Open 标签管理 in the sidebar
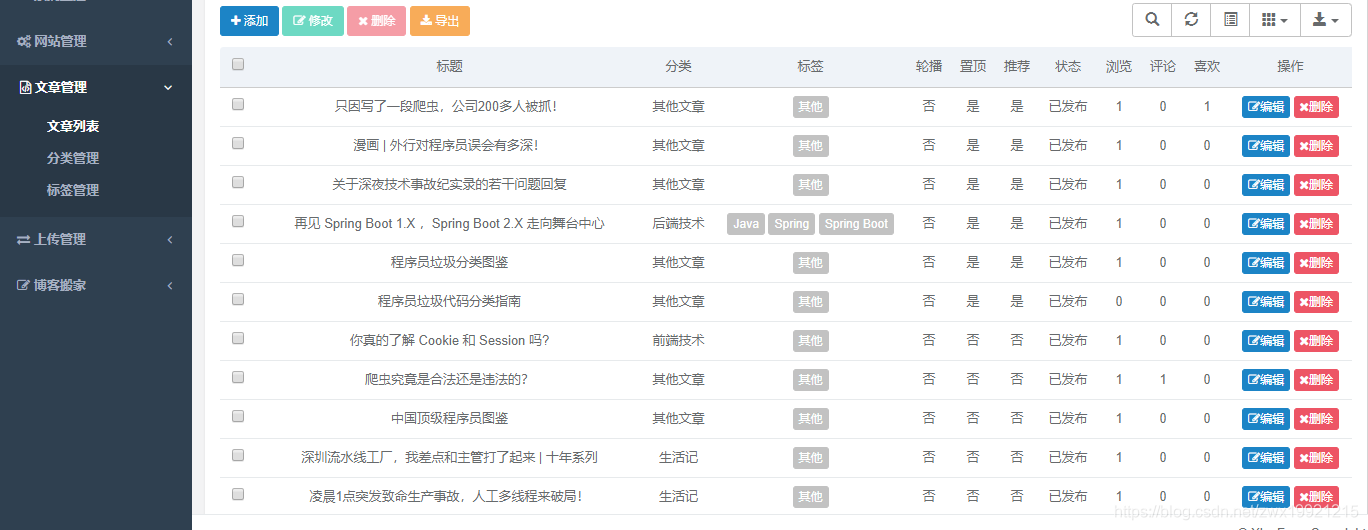Image resolution: width=1368 pixels, height=530 pixels. pos(73,190)
